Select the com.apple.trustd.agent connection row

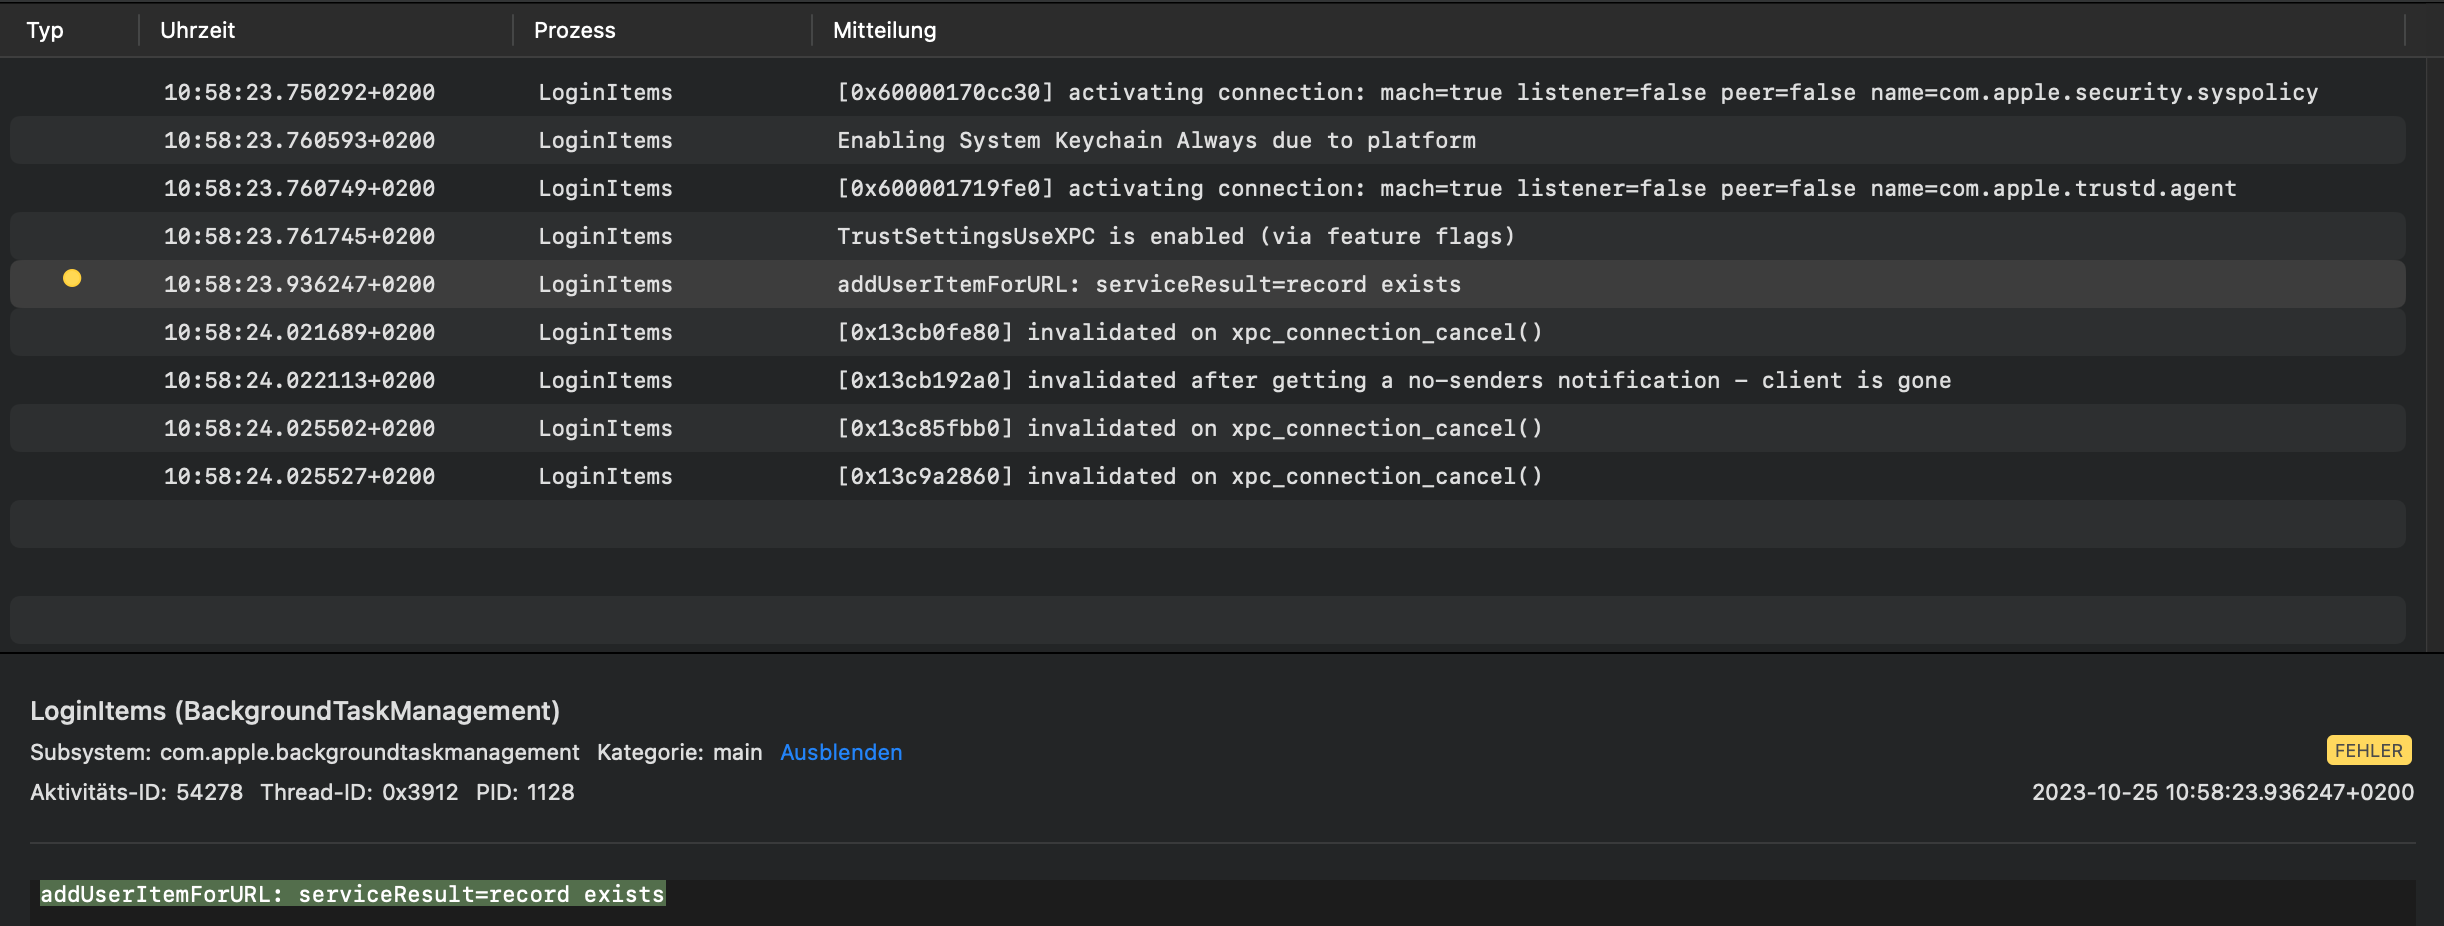[x=1535, y=188]
